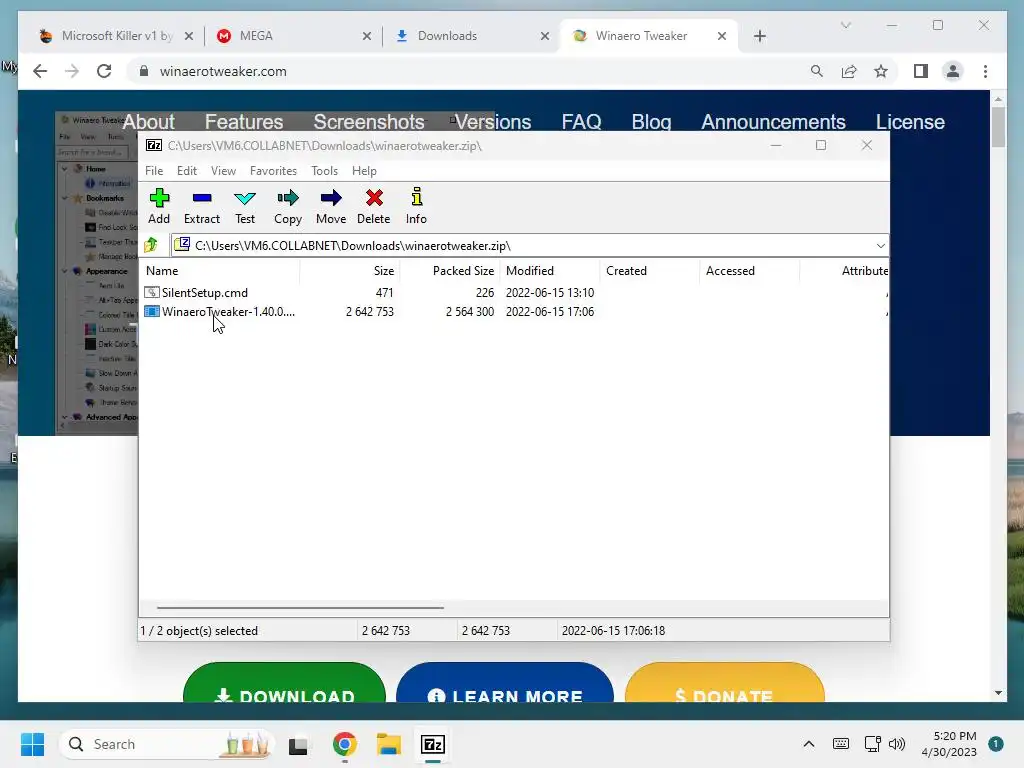Screen dimensions: 1024x768
Task: Click the 7-Zip taskbar icon
Action: click(433, 744)
